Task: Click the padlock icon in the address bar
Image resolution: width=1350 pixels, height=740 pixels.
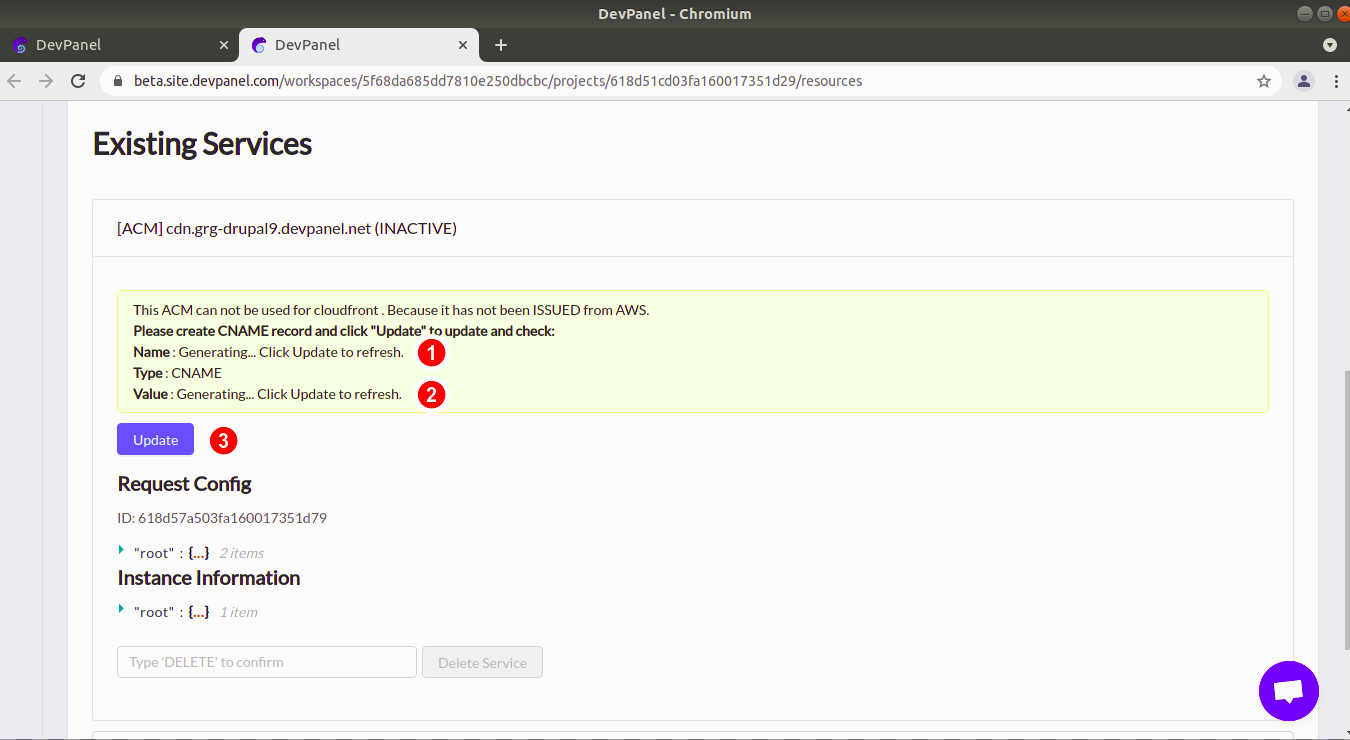Action: [x=117, y=81]
